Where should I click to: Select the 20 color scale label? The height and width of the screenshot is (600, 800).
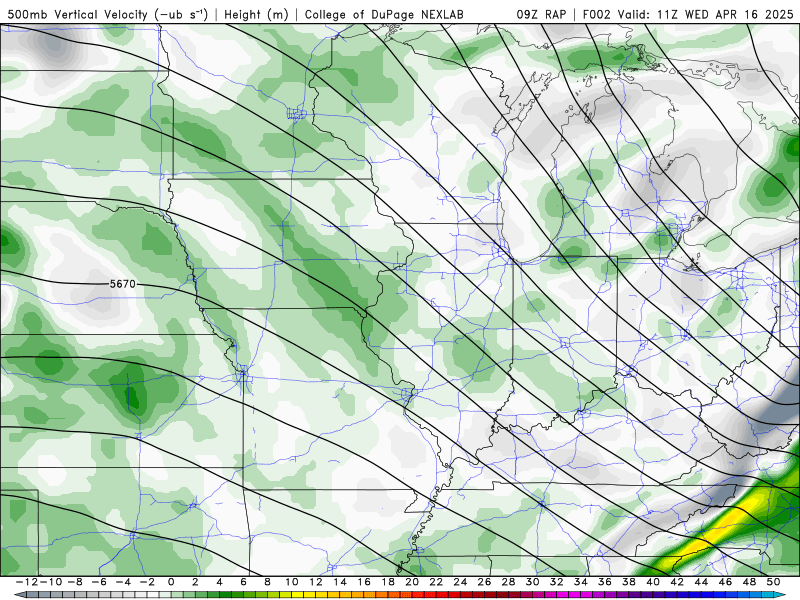[x=412, y=582]
